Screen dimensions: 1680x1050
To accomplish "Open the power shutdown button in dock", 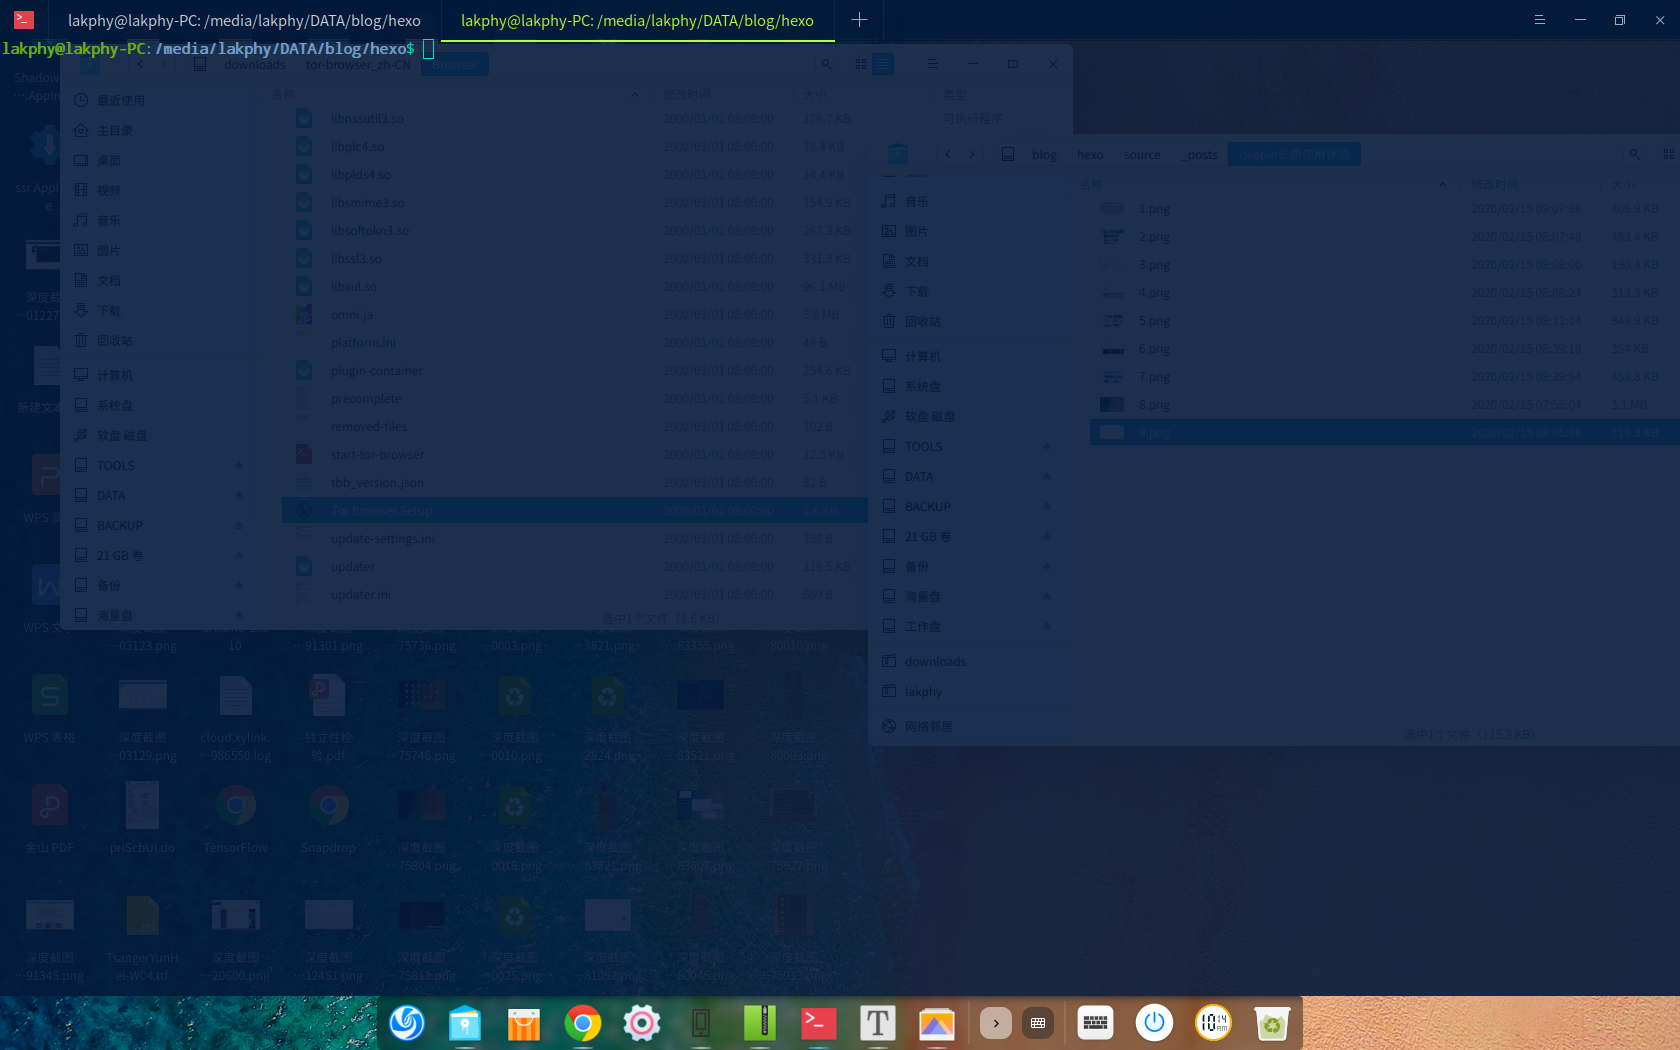I will tap(1154, 1023).
